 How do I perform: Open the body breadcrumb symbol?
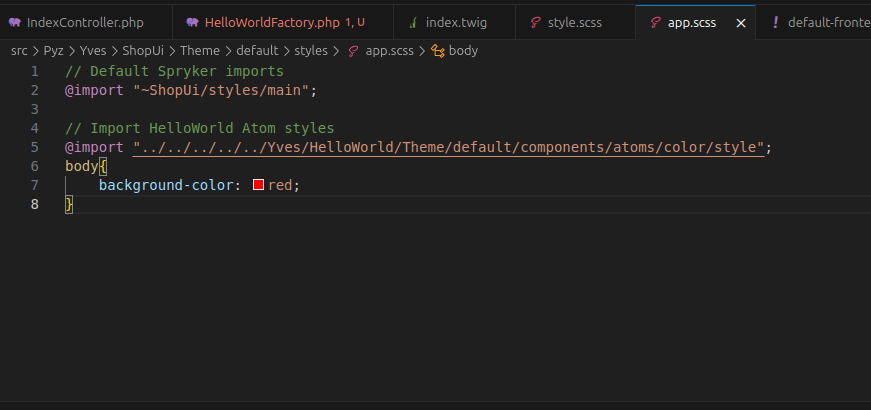click(x=463, y=51)
